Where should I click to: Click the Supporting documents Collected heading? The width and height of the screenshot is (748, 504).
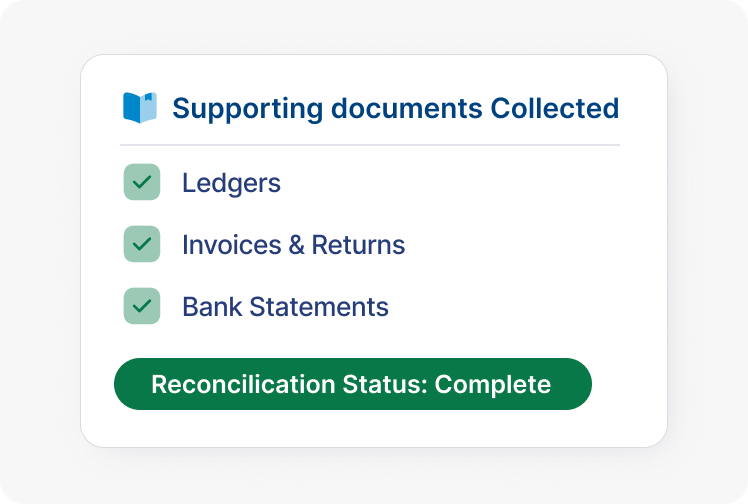click(395, 108)
